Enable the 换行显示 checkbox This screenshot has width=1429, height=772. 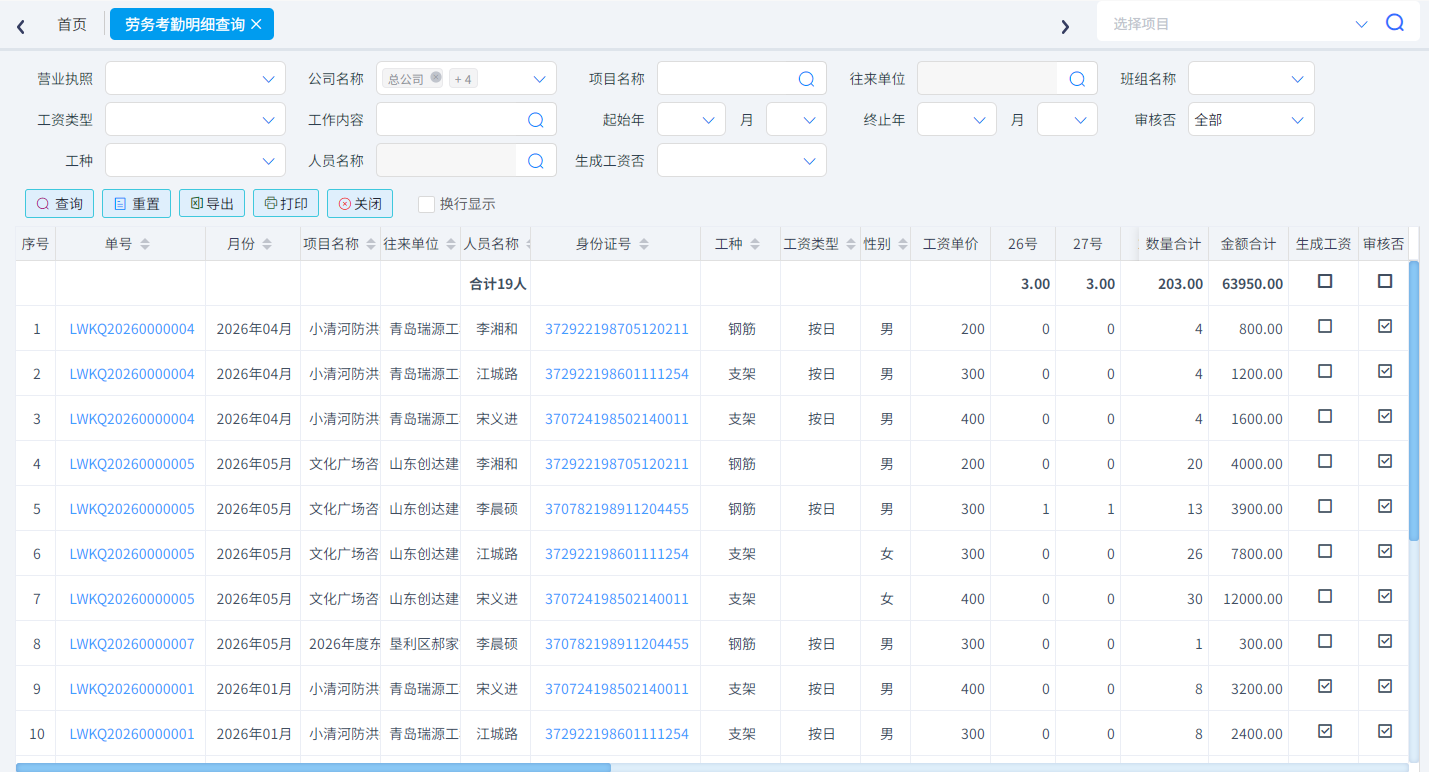(x=426, y=204)
